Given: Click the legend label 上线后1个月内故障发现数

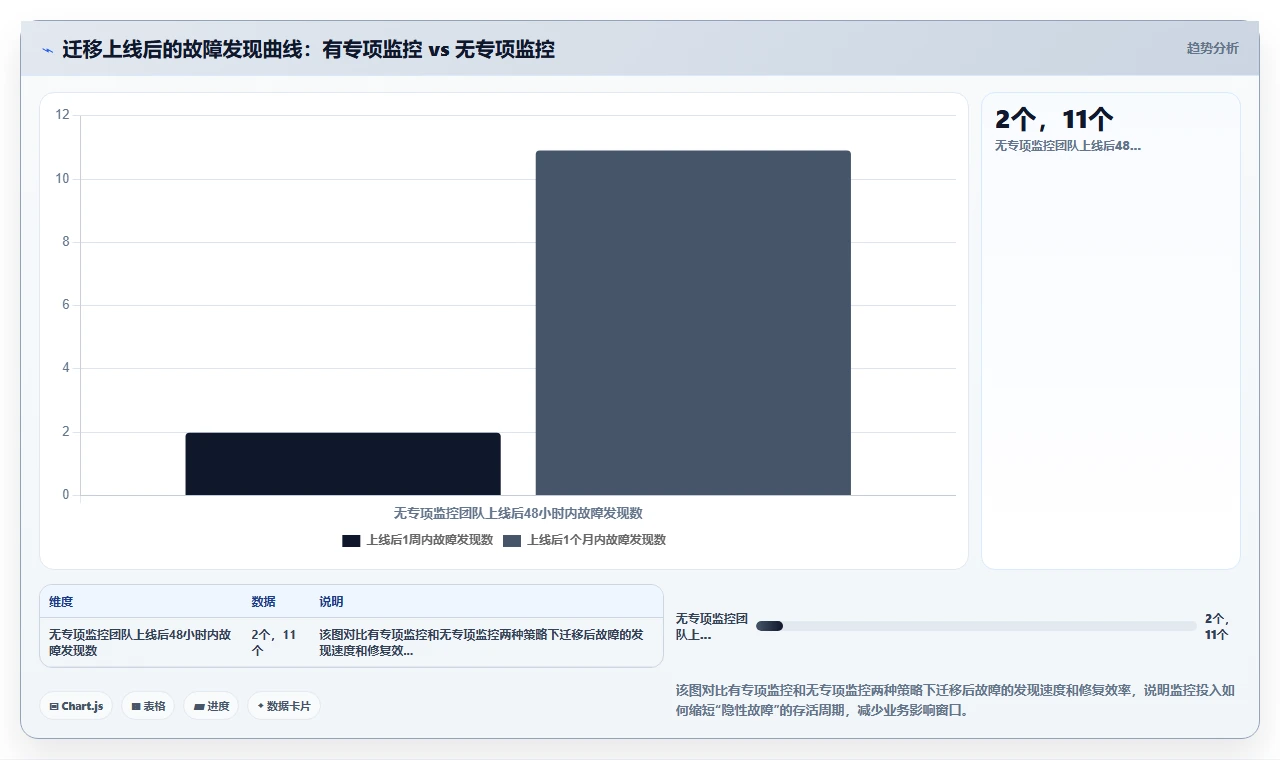Looking at the screenshot, I should coord(597,540).
